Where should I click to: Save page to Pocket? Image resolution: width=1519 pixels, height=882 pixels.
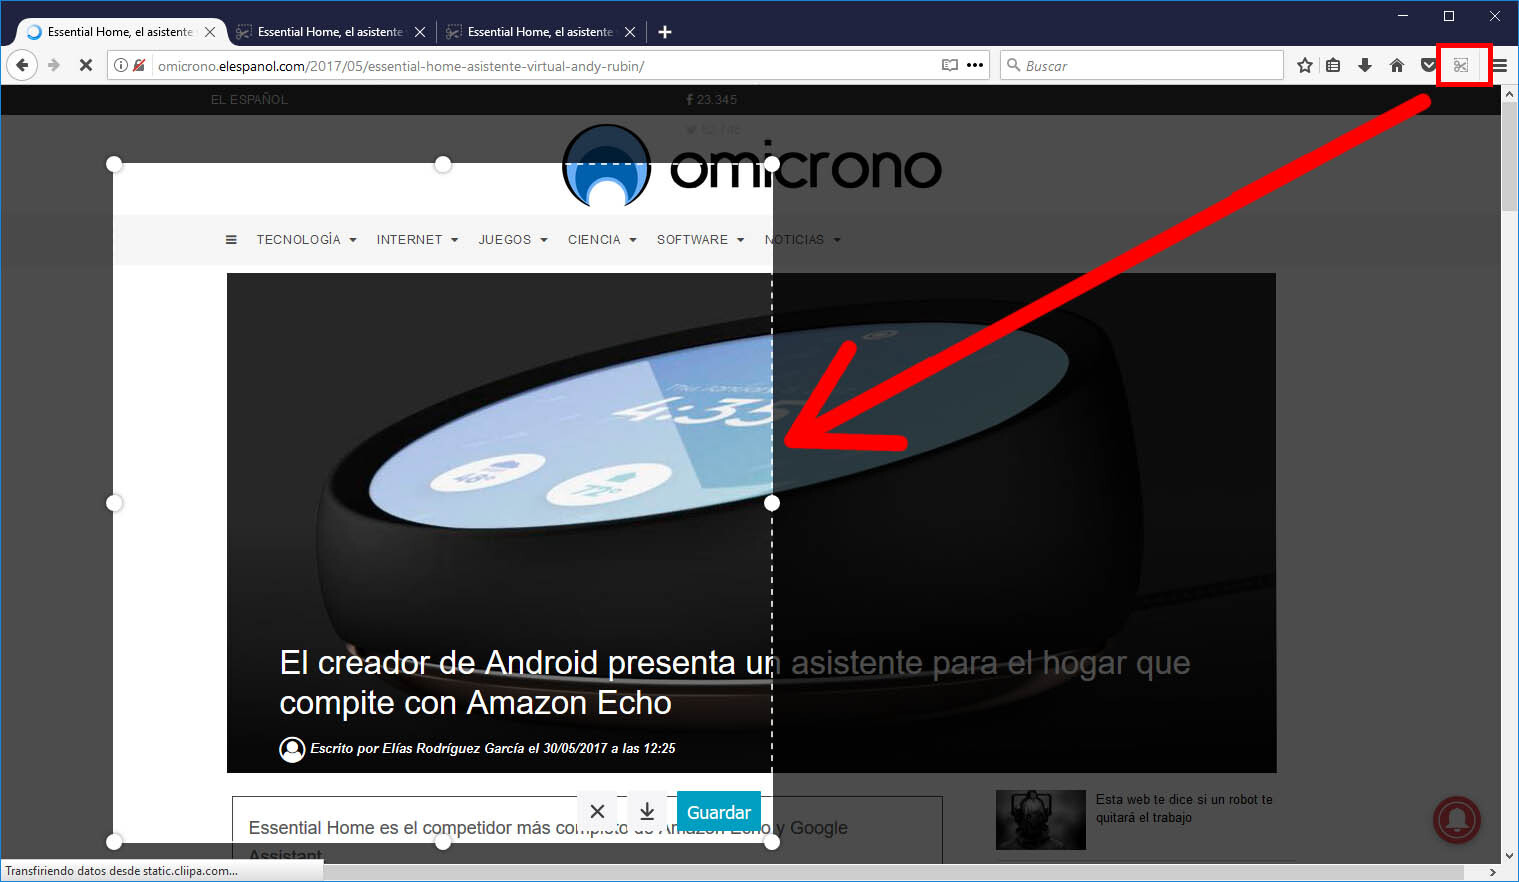[x=1428, y=65]
